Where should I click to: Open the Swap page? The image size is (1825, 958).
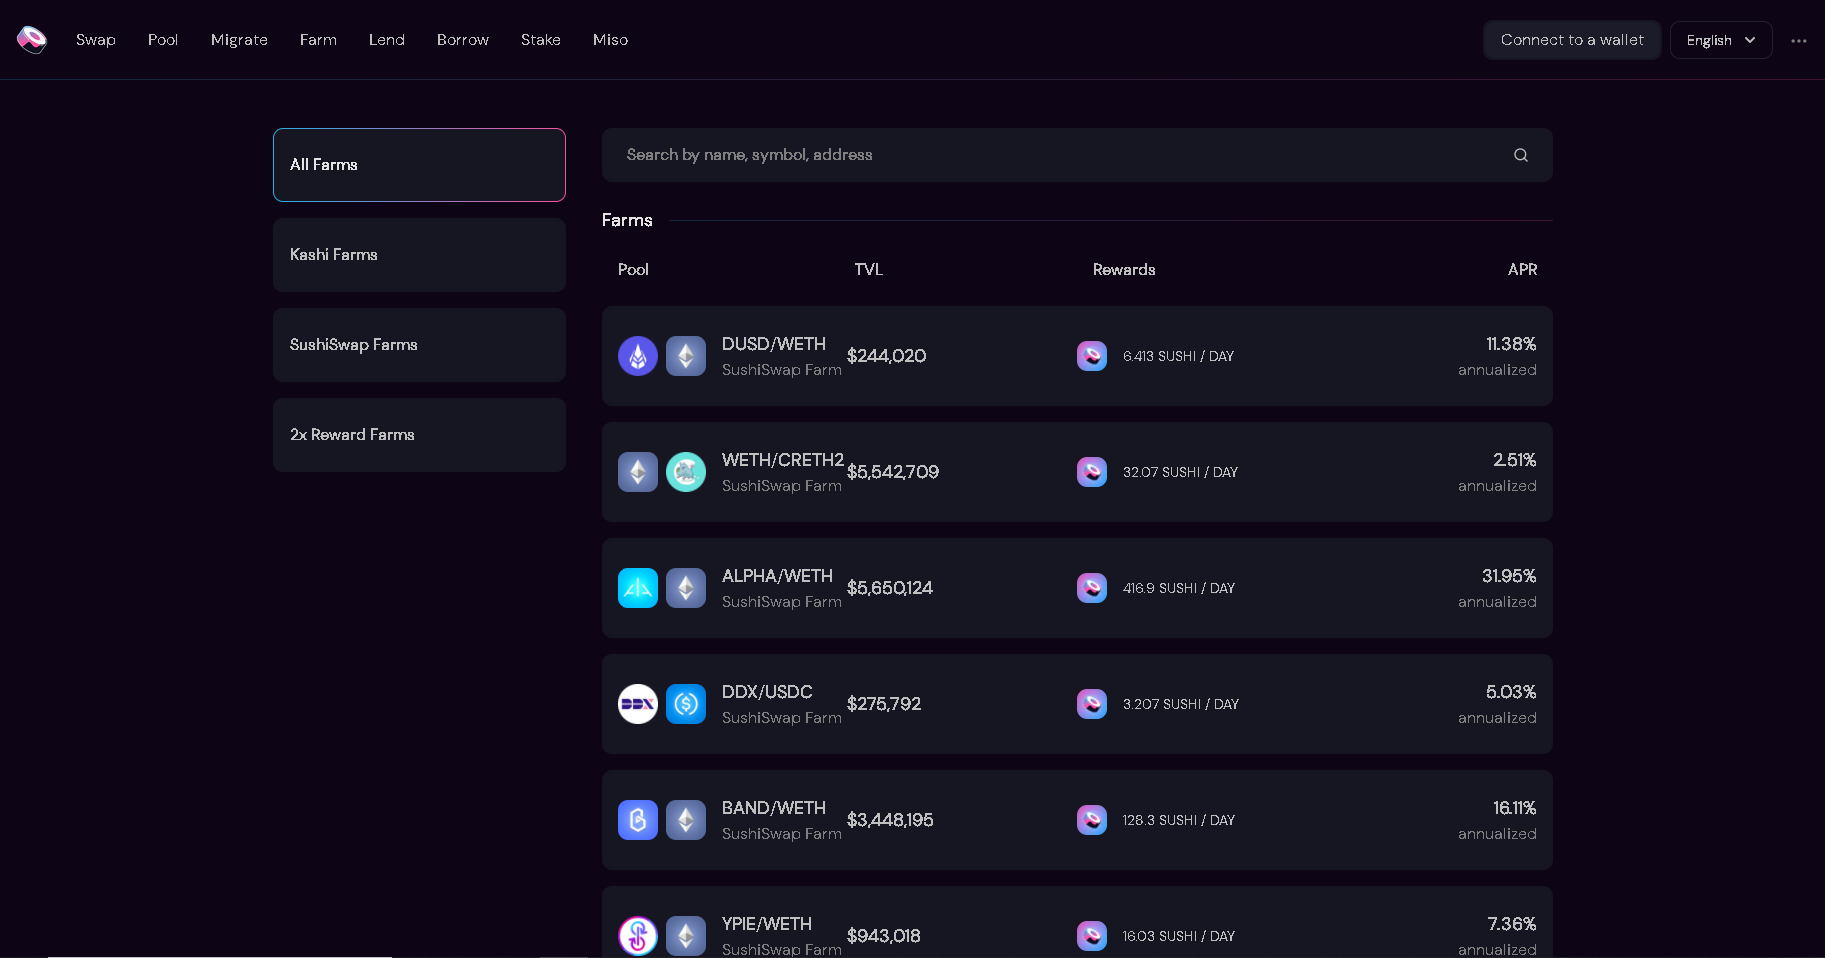click(x=96, y=40)
